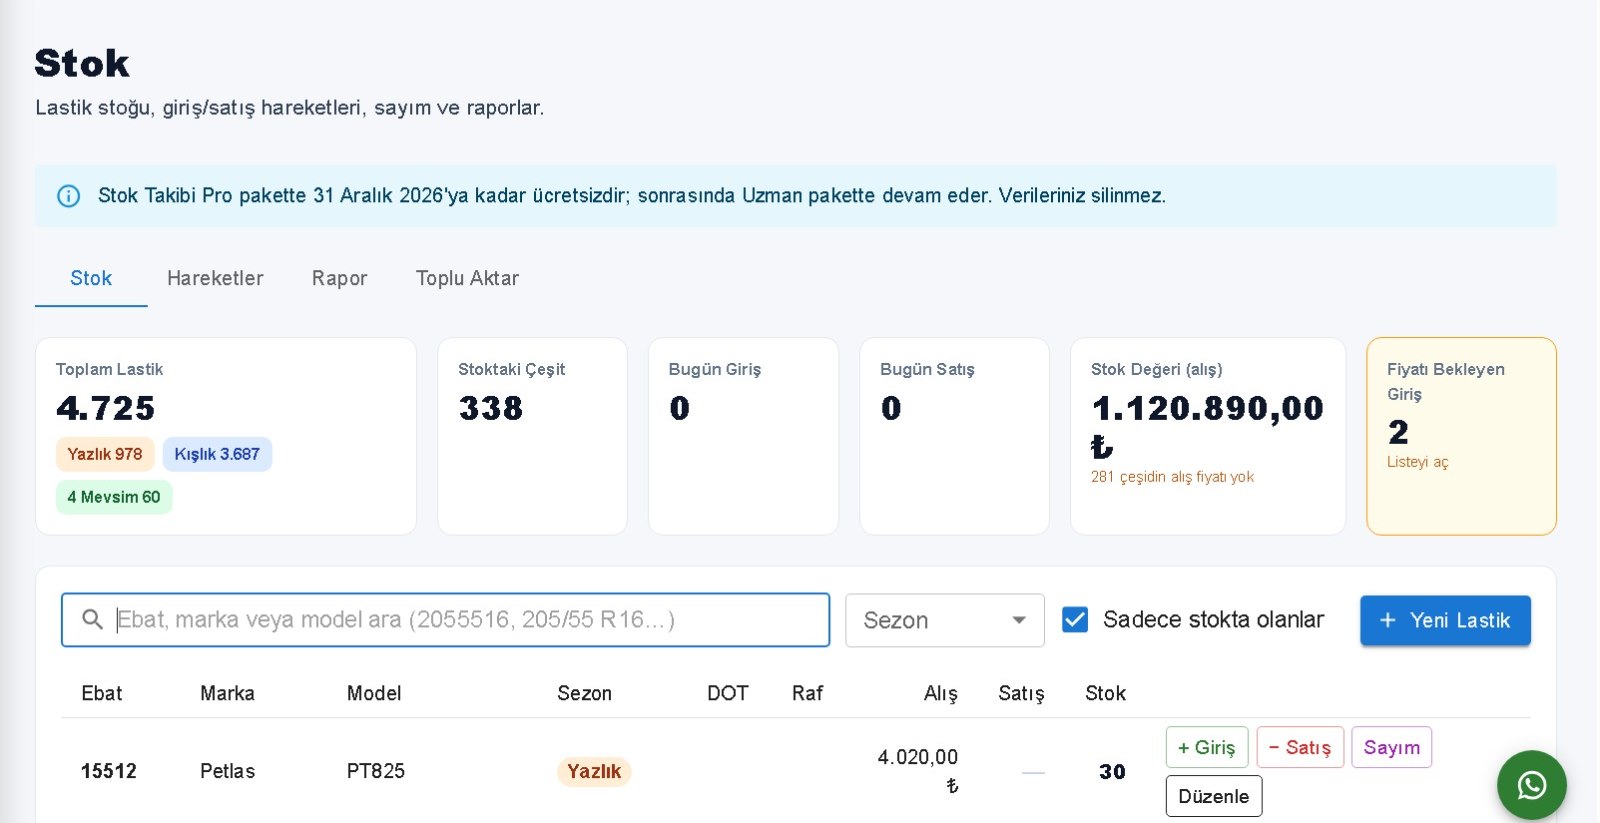
Task: Click the 281 çeşidin alış fiyatı yok note
Action: point(1172,477)
